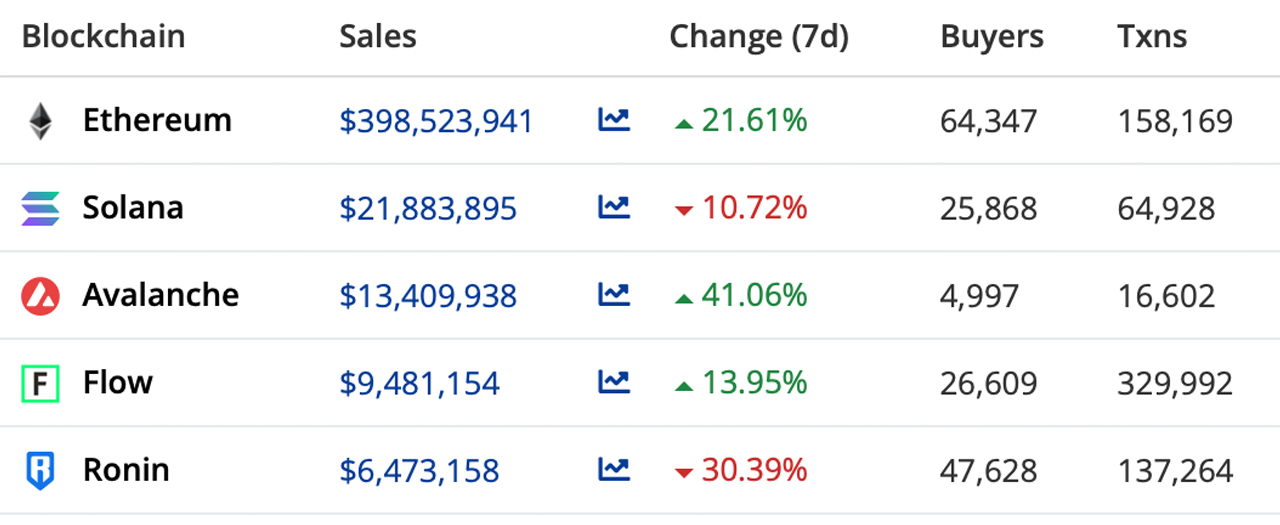Open Ethereum sales figure $398,523,941
The image size is (1280, 525).
(x=436, y=121)
